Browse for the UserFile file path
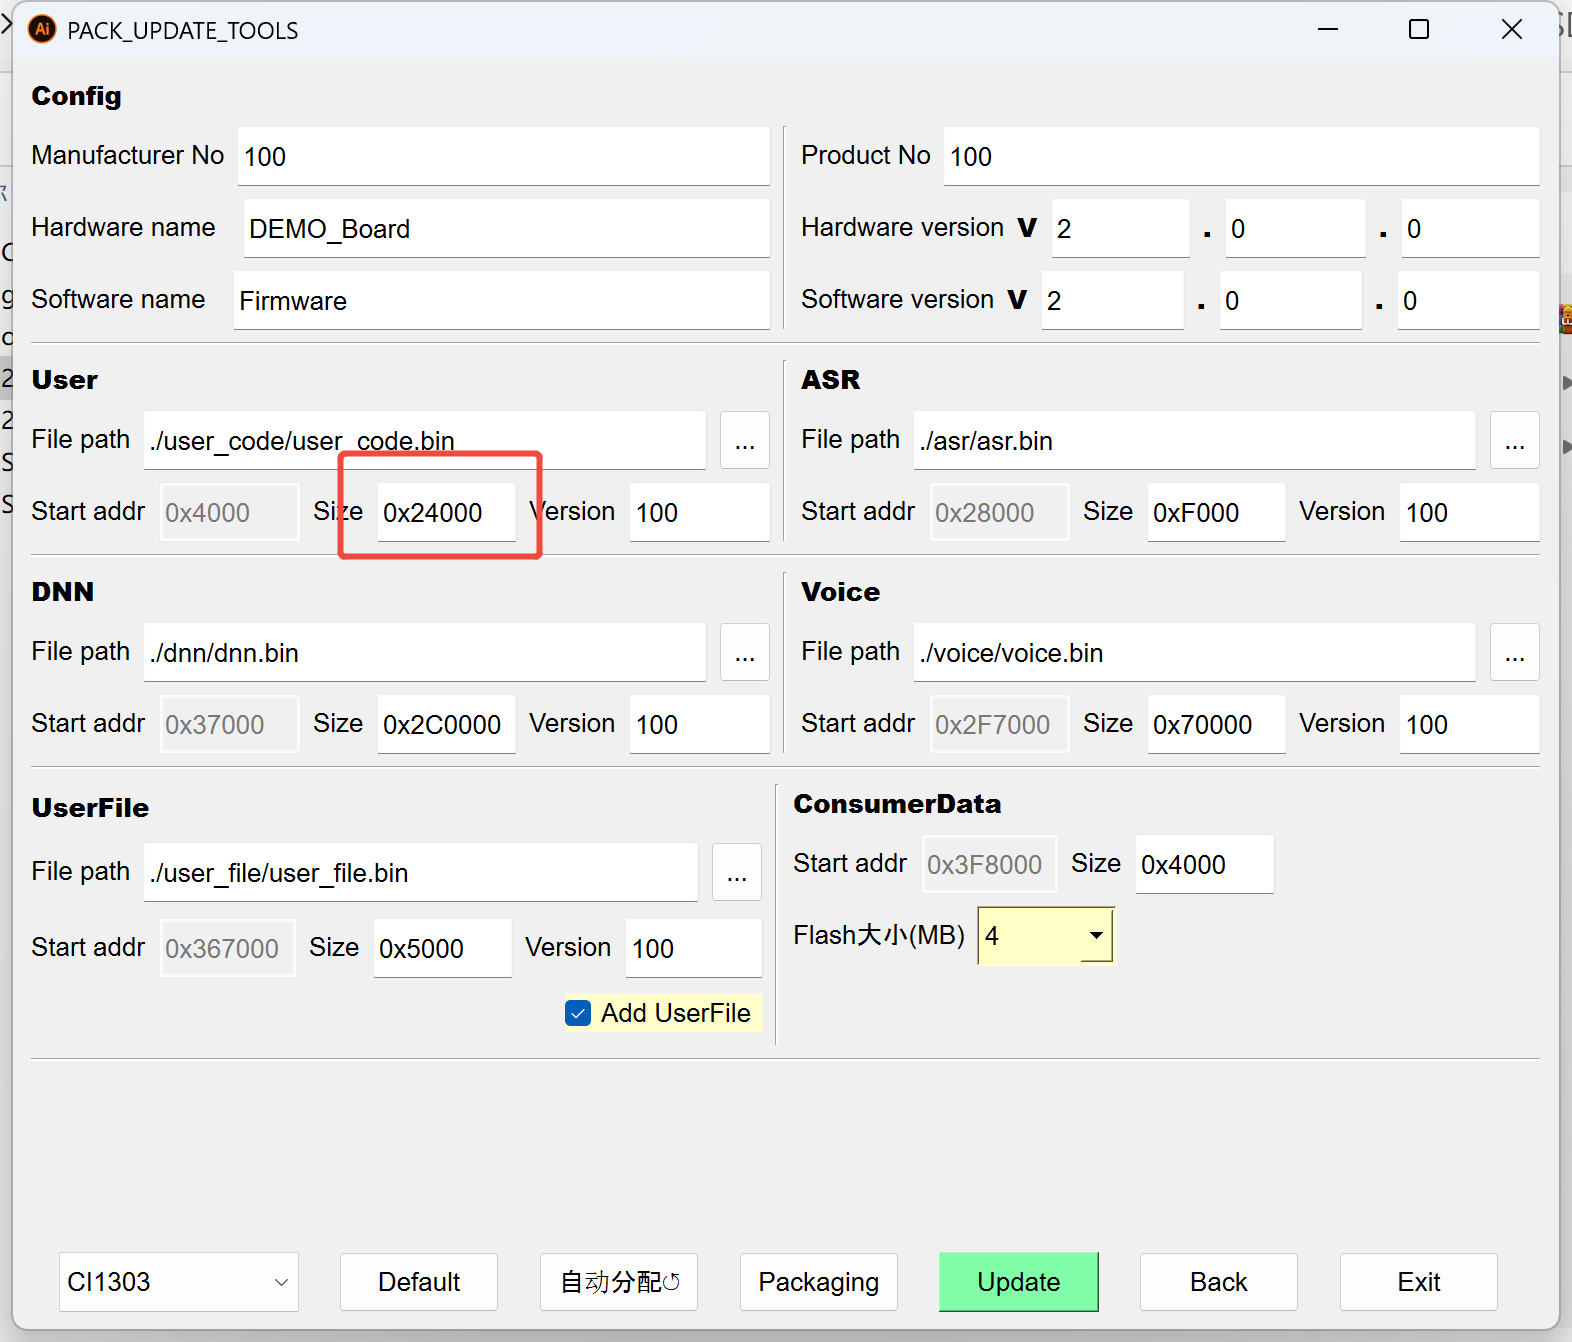 [736, 873]
